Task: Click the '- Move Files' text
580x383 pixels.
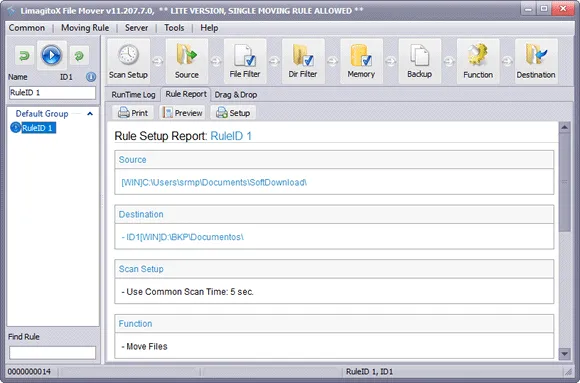Action: 144,347
